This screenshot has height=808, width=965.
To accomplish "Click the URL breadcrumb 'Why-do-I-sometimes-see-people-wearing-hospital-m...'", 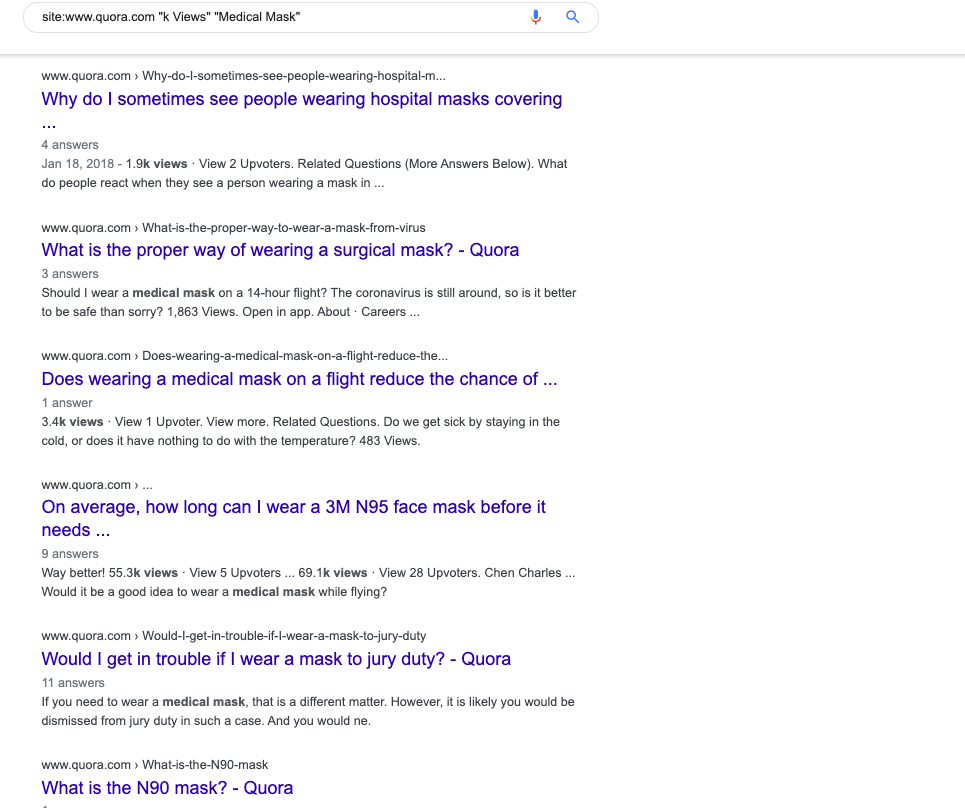I will (294, 76).
